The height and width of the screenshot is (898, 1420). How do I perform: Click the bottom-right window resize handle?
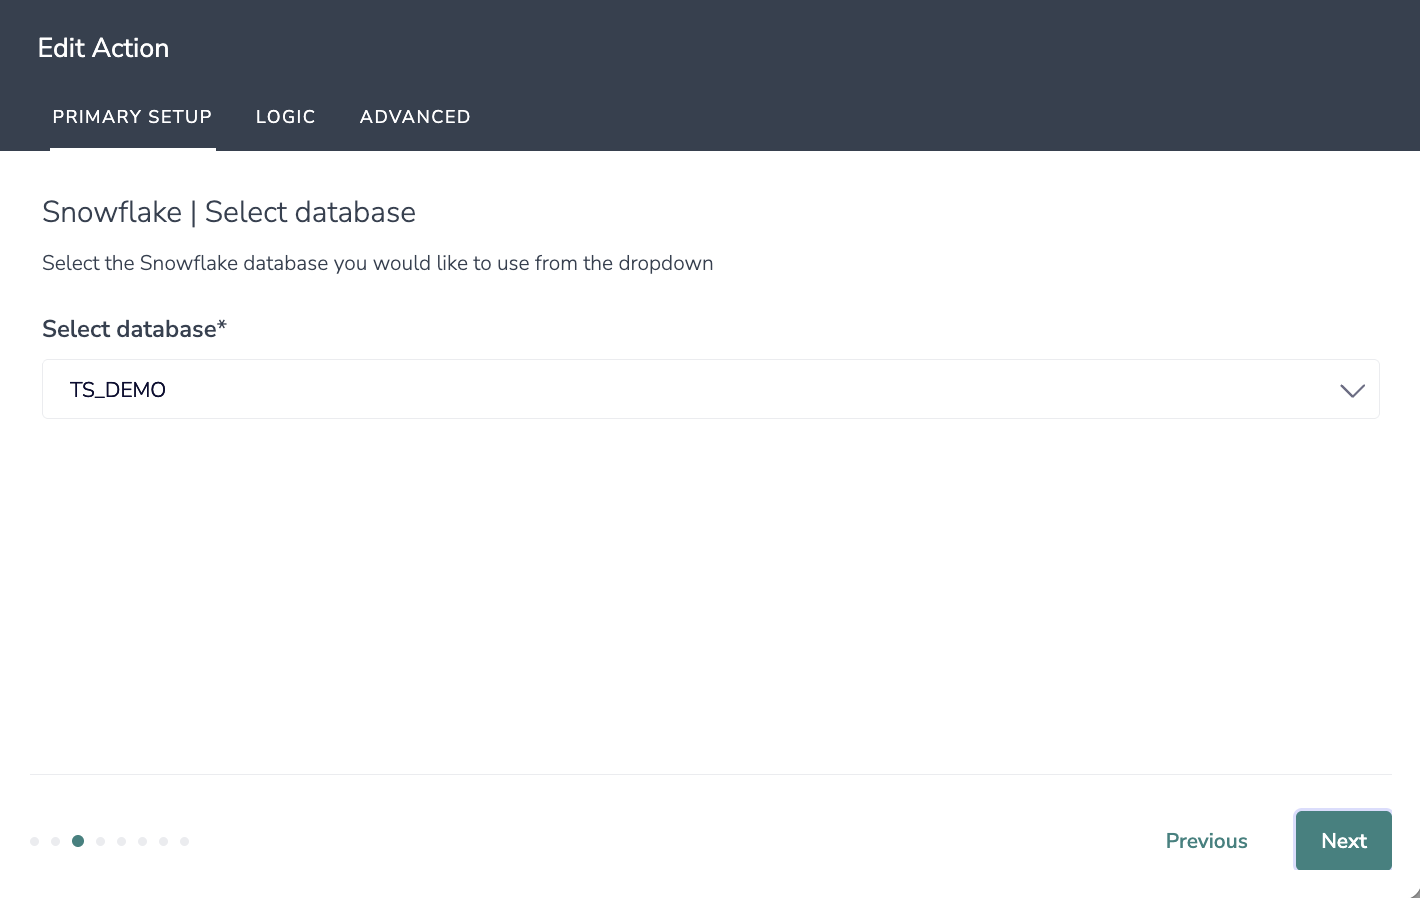coord(1414,892)
